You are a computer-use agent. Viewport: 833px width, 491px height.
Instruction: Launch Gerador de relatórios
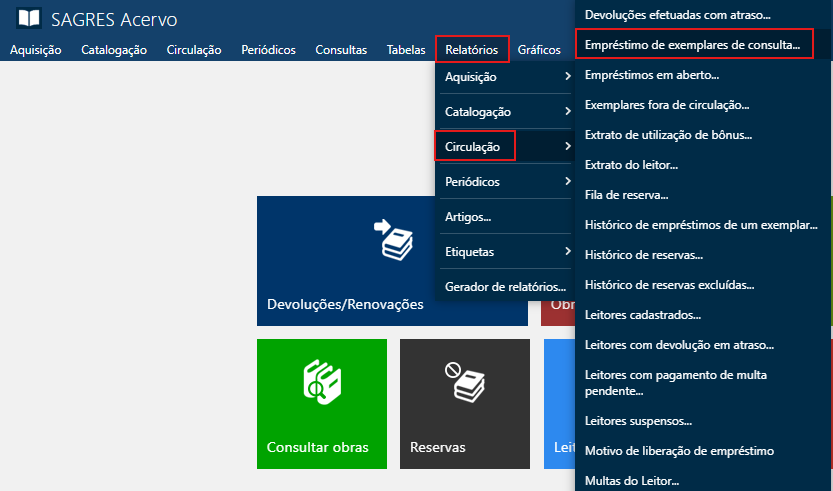point(505,286)
